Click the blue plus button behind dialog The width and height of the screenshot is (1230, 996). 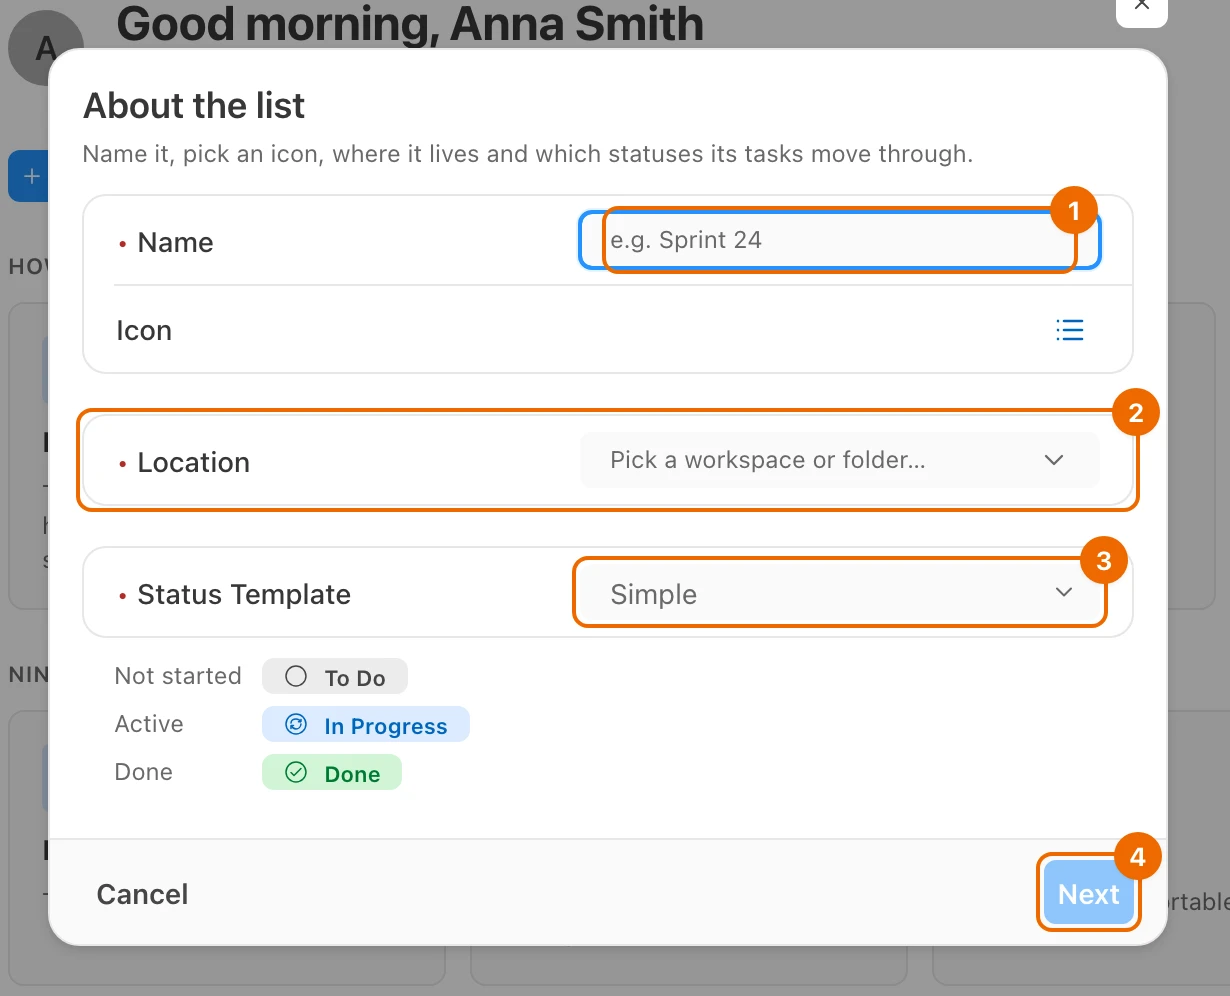29,176
